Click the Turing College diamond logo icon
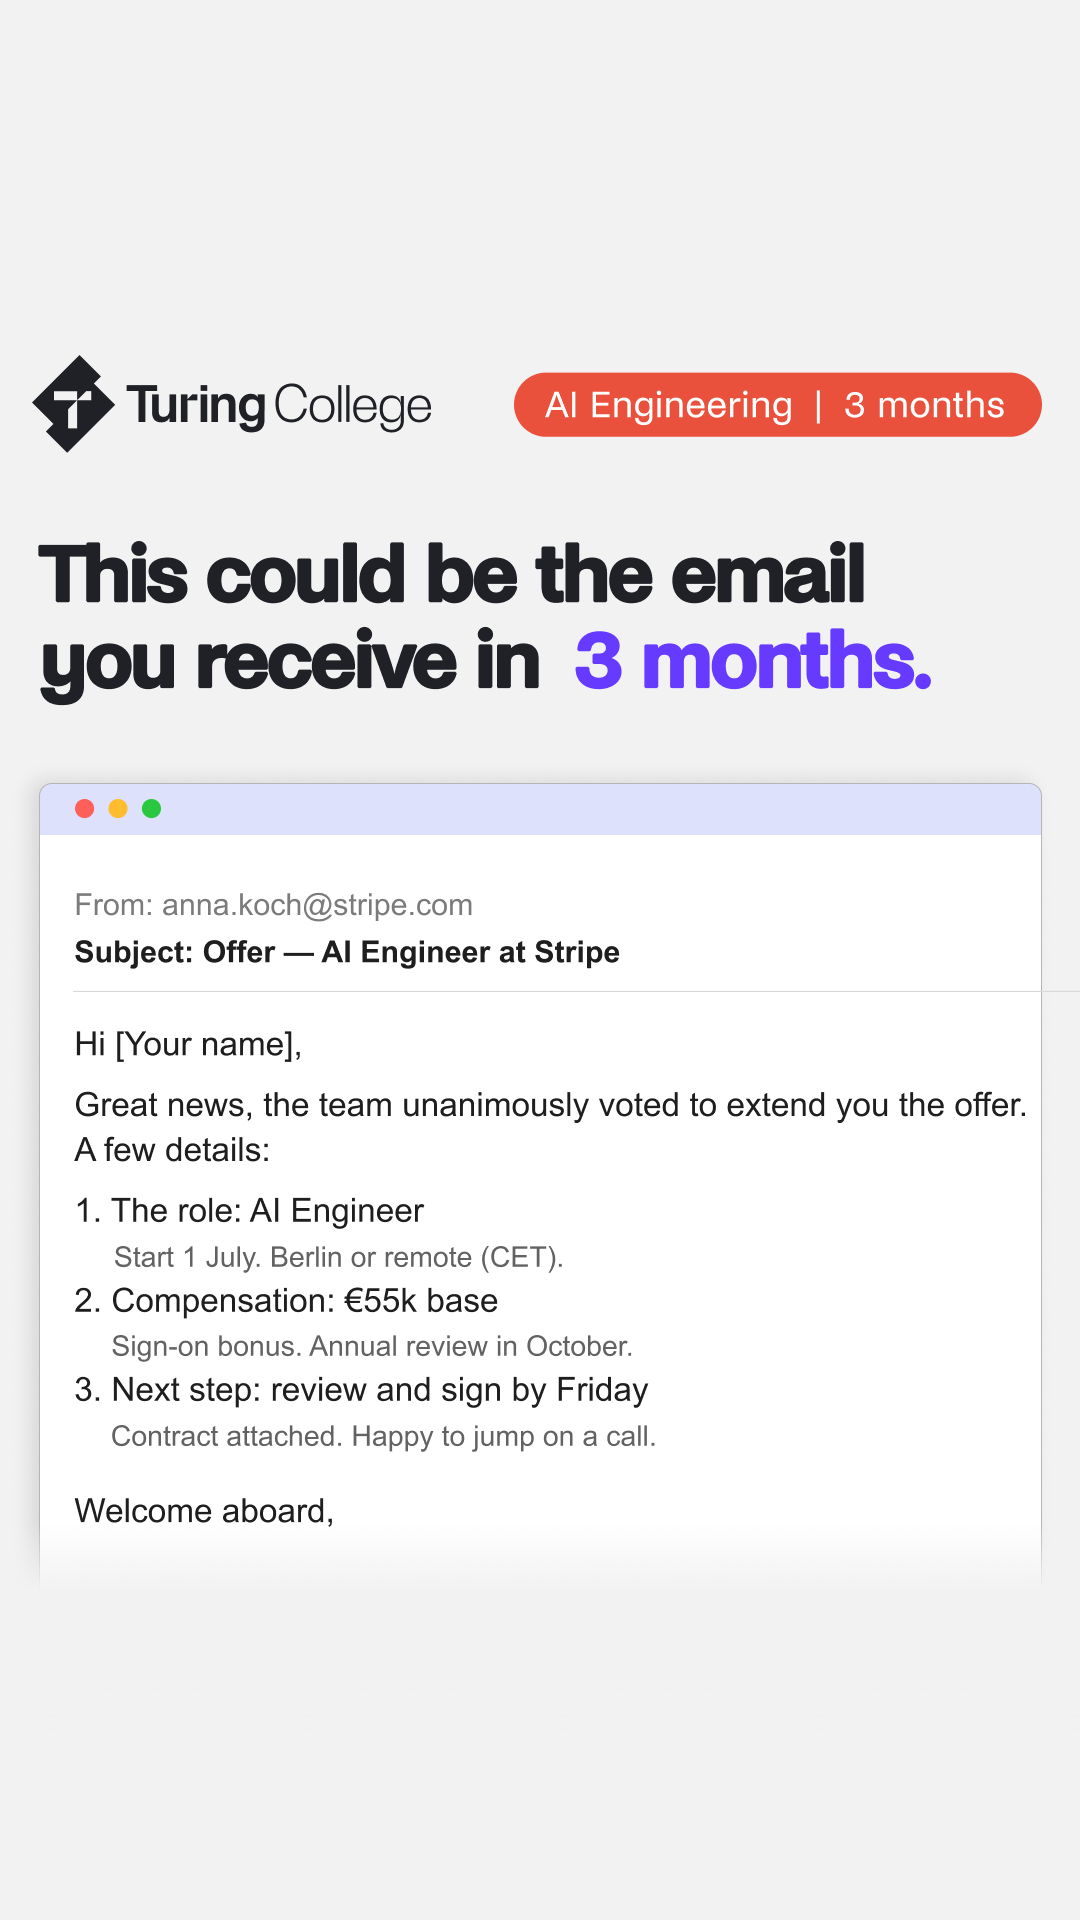 click(x=73, y=404)
